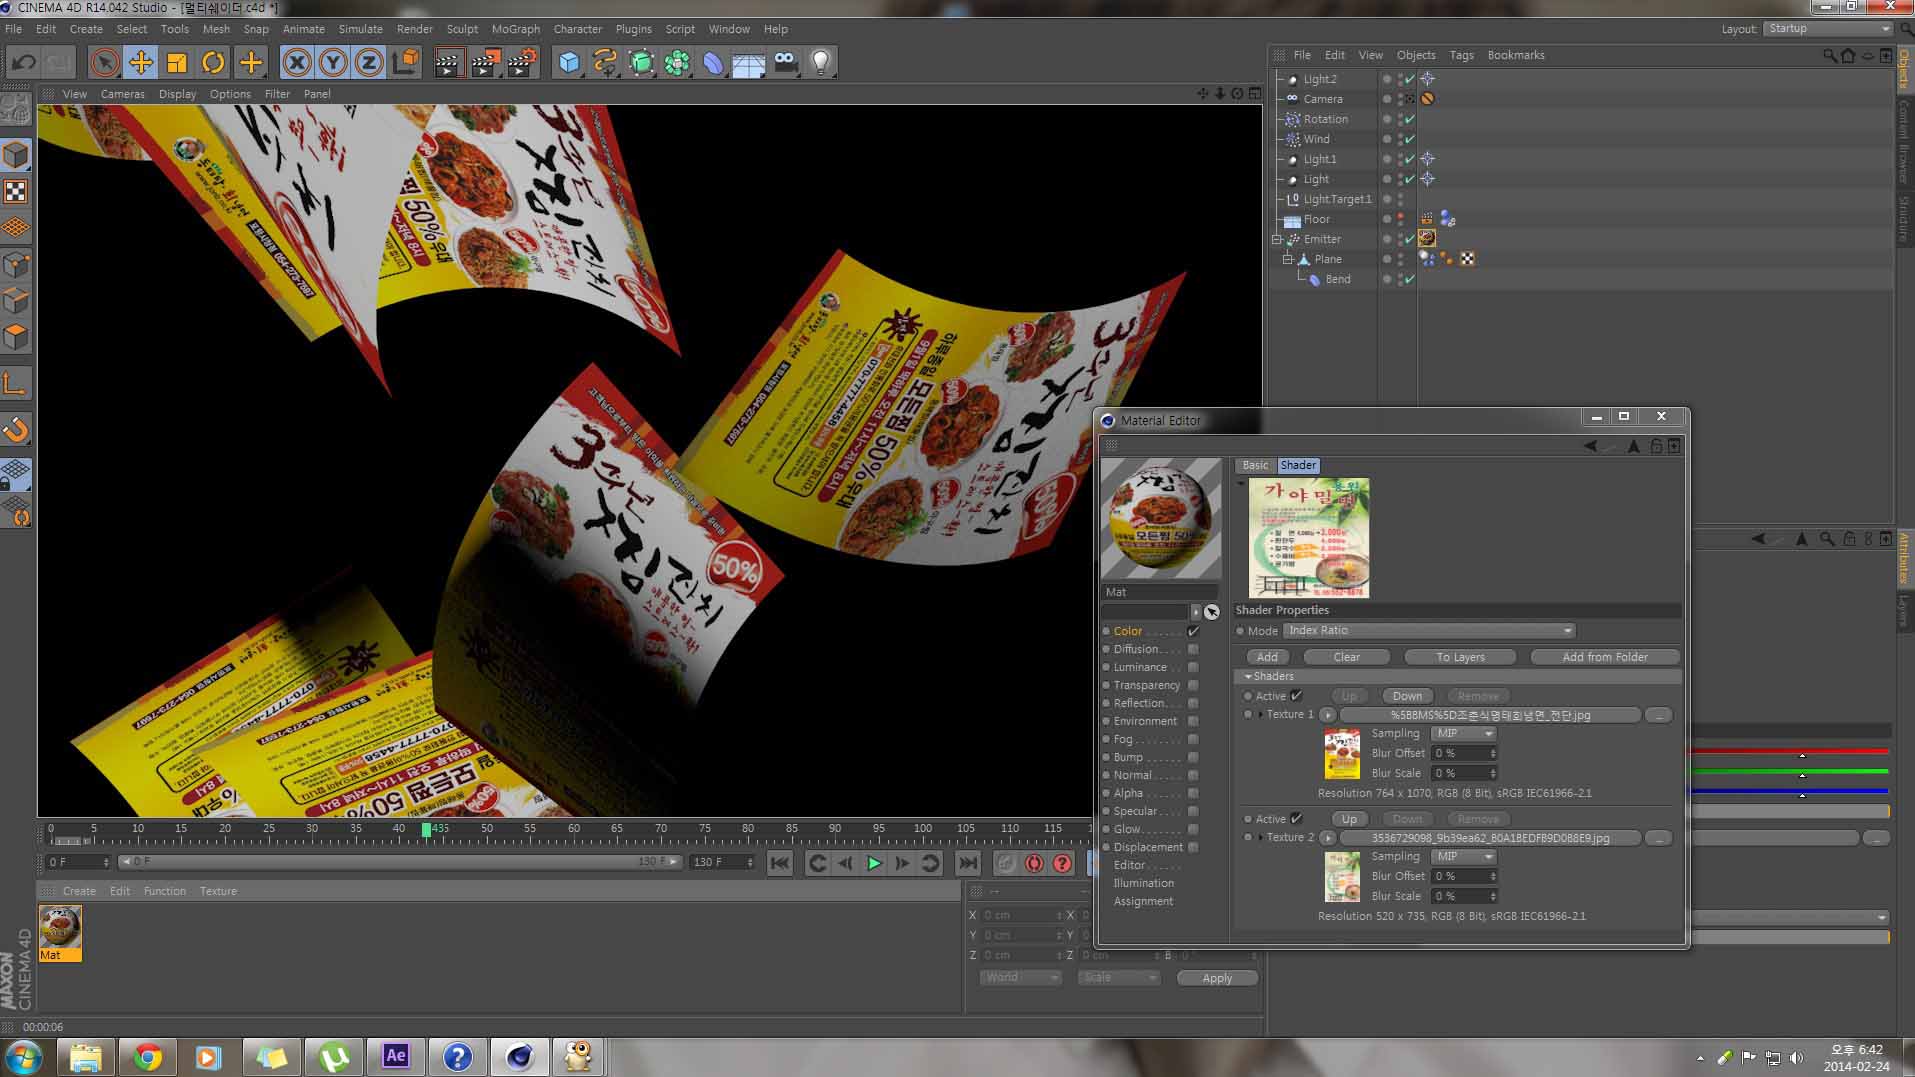This screenshot has height=1077, width=1915.
Task: Click the To Layers button
Action: click(x=1461, y=657)
